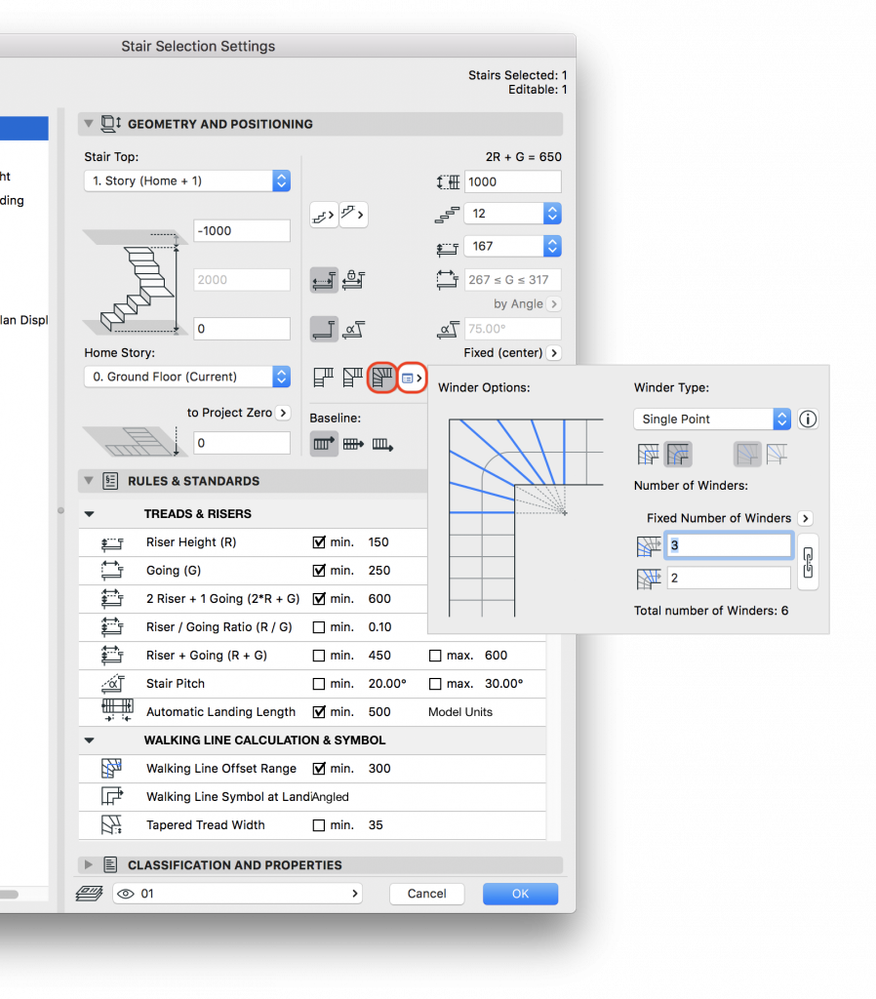Toggle the chain link between winder counts

click(808, 562)
